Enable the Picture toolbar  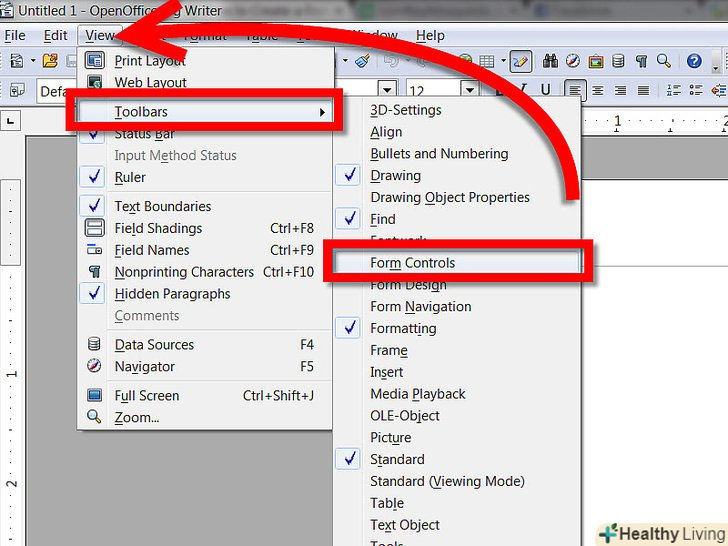pyautogui.click(x=457, y=437)
